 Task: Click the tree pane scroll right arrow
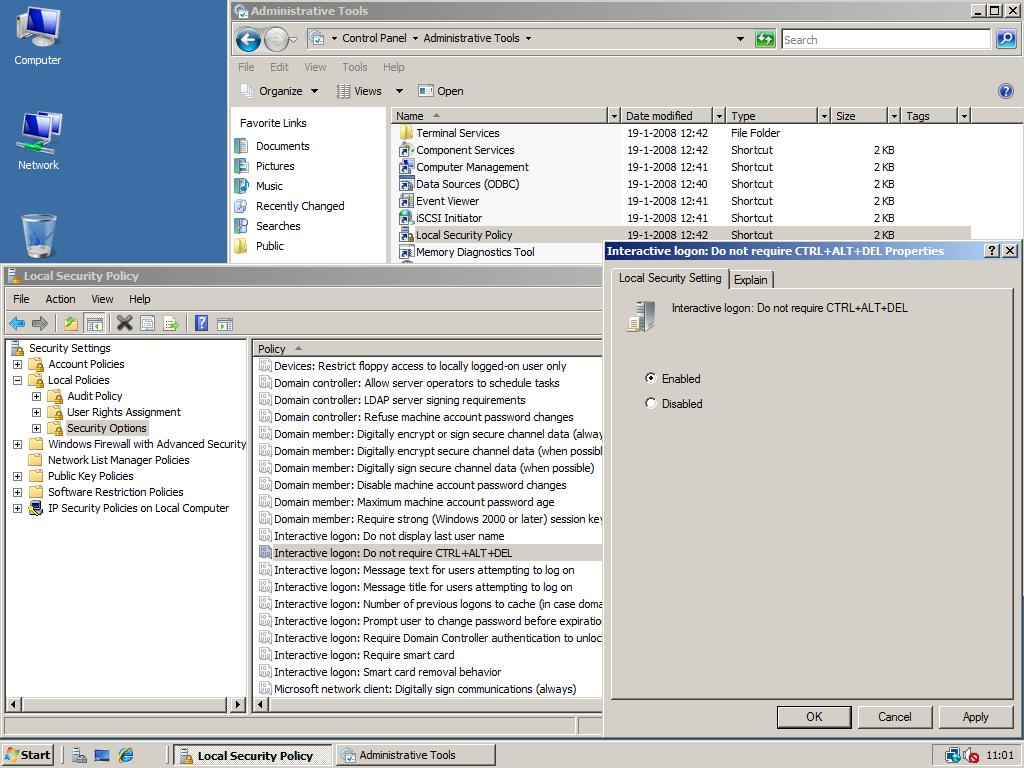point(238,705)
